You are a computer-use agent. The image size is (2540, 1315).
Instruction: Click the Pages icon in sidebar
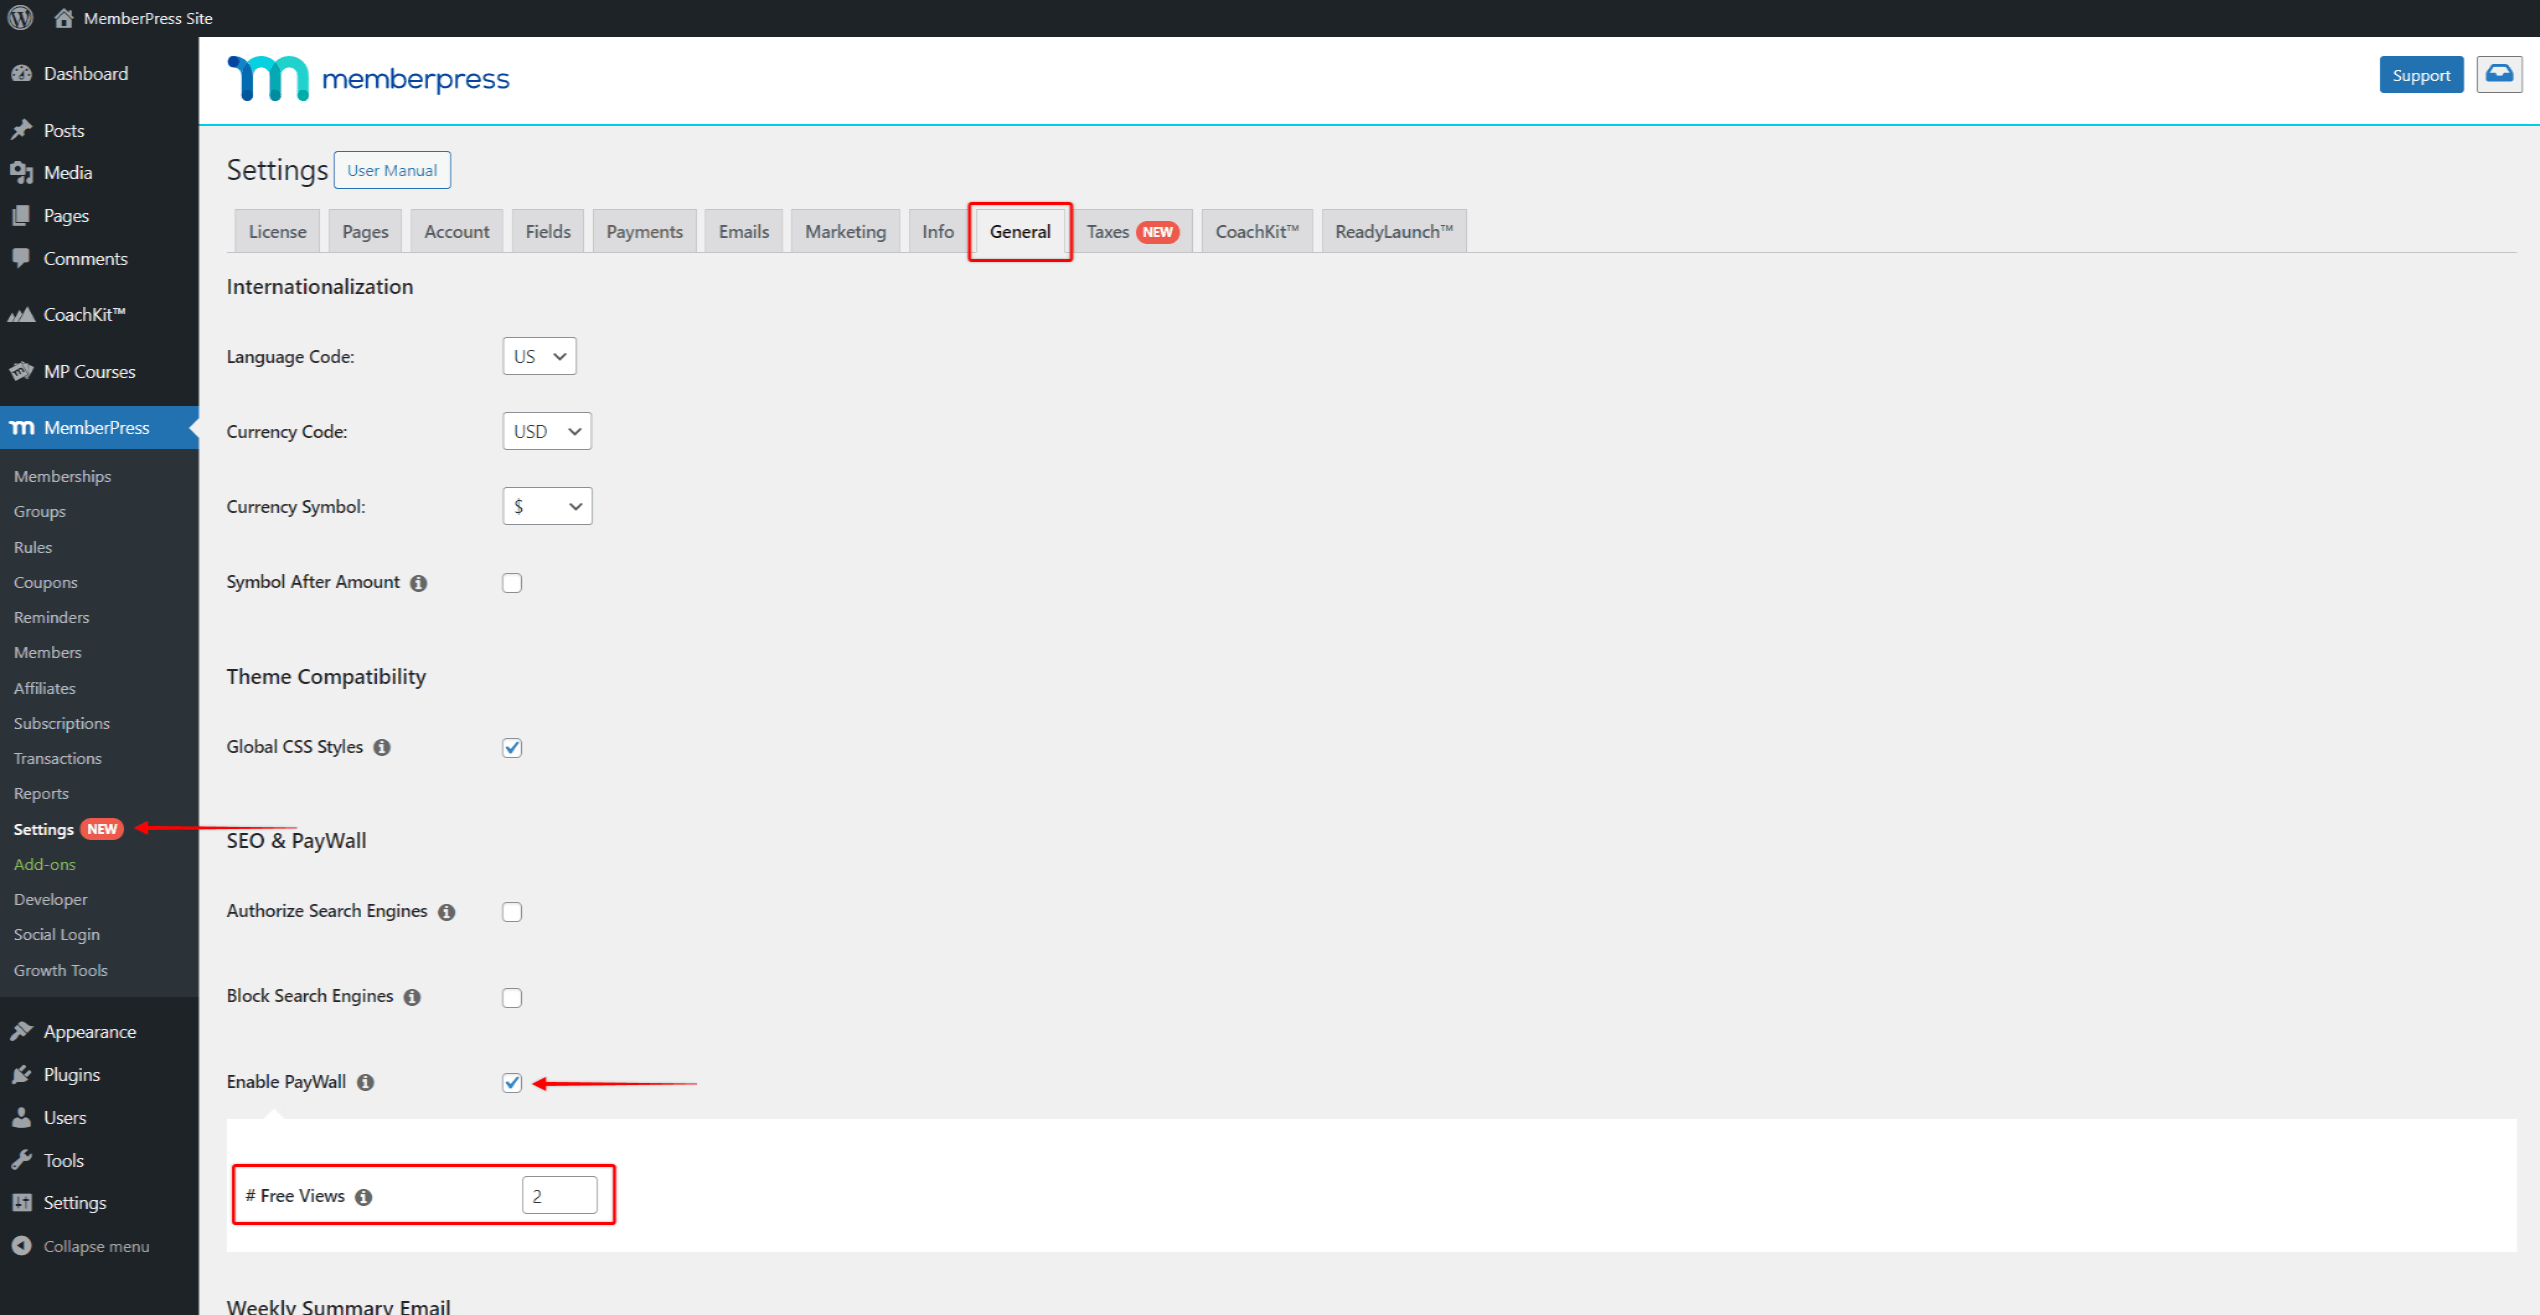pos(21,216)
